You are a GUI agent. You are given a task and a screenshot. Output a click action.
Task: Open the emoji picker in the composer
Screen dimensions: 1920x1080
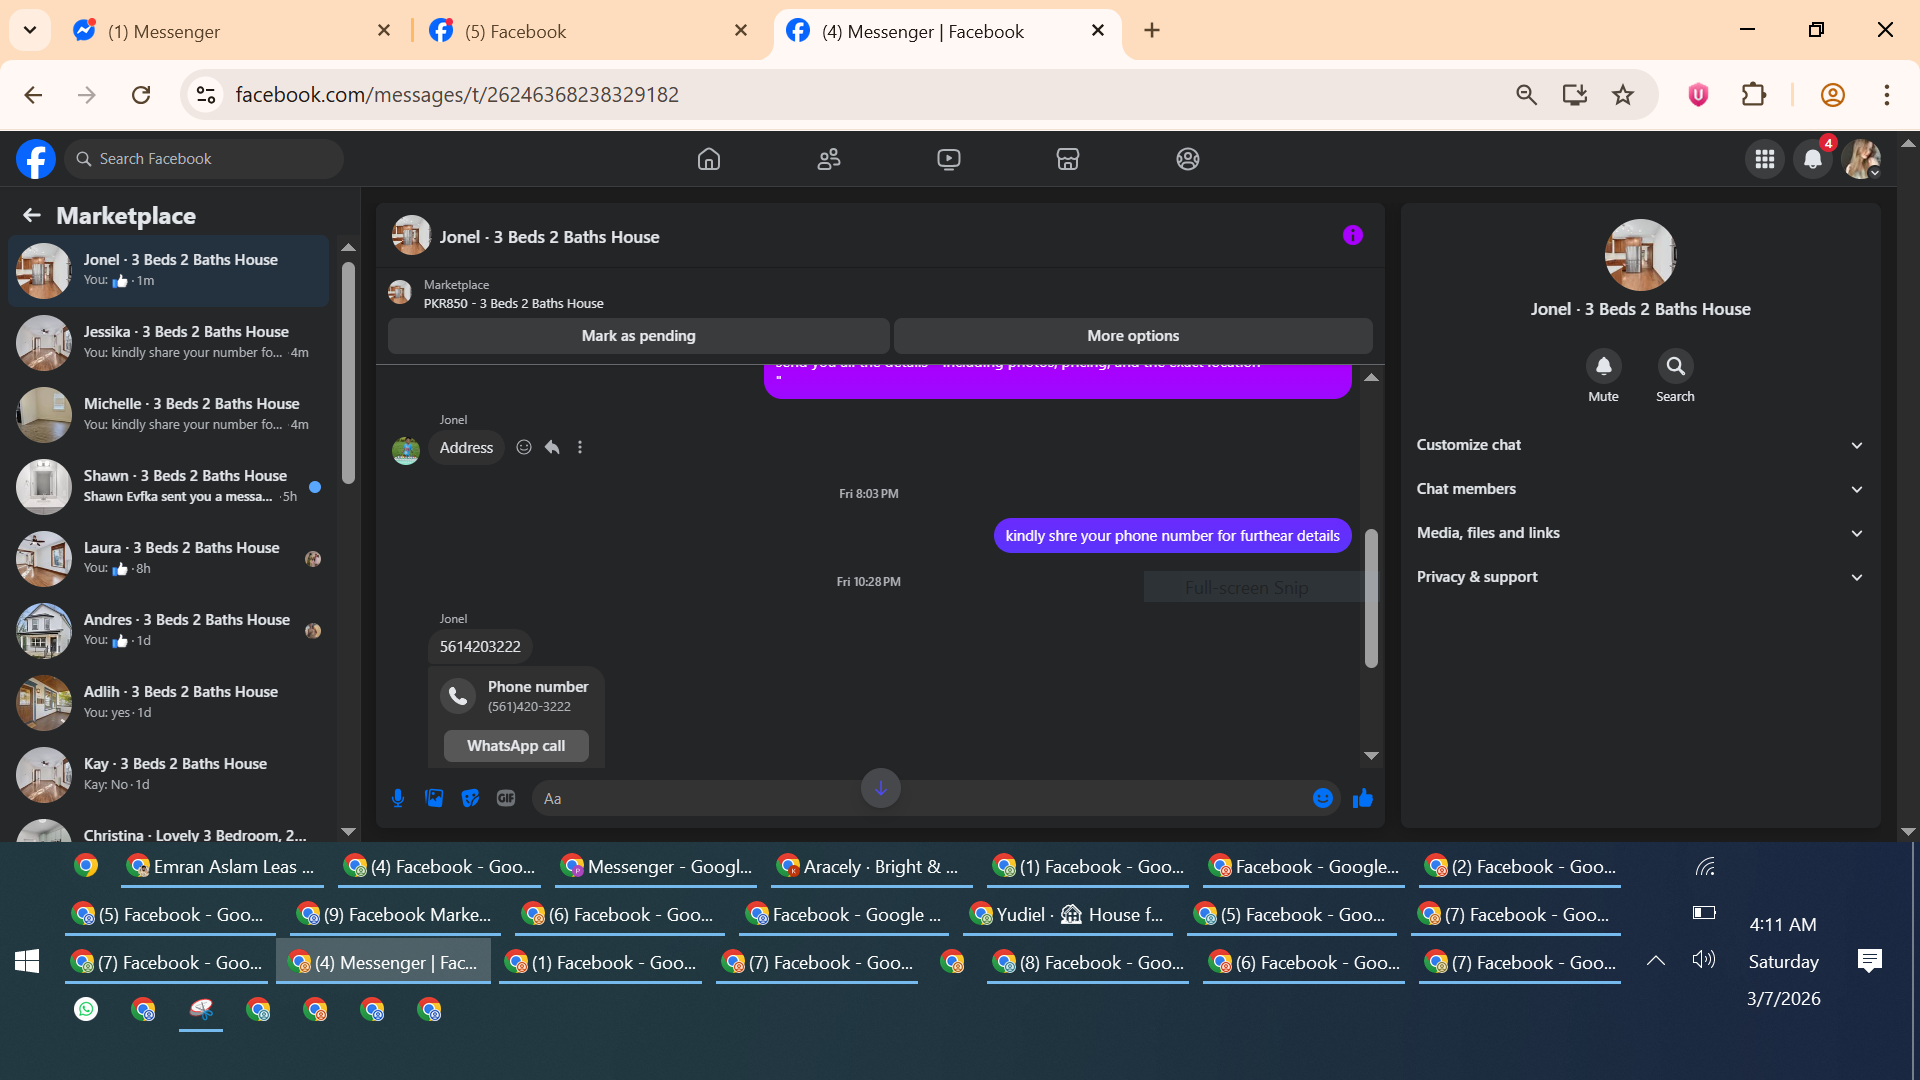(x=1323, y=798)
